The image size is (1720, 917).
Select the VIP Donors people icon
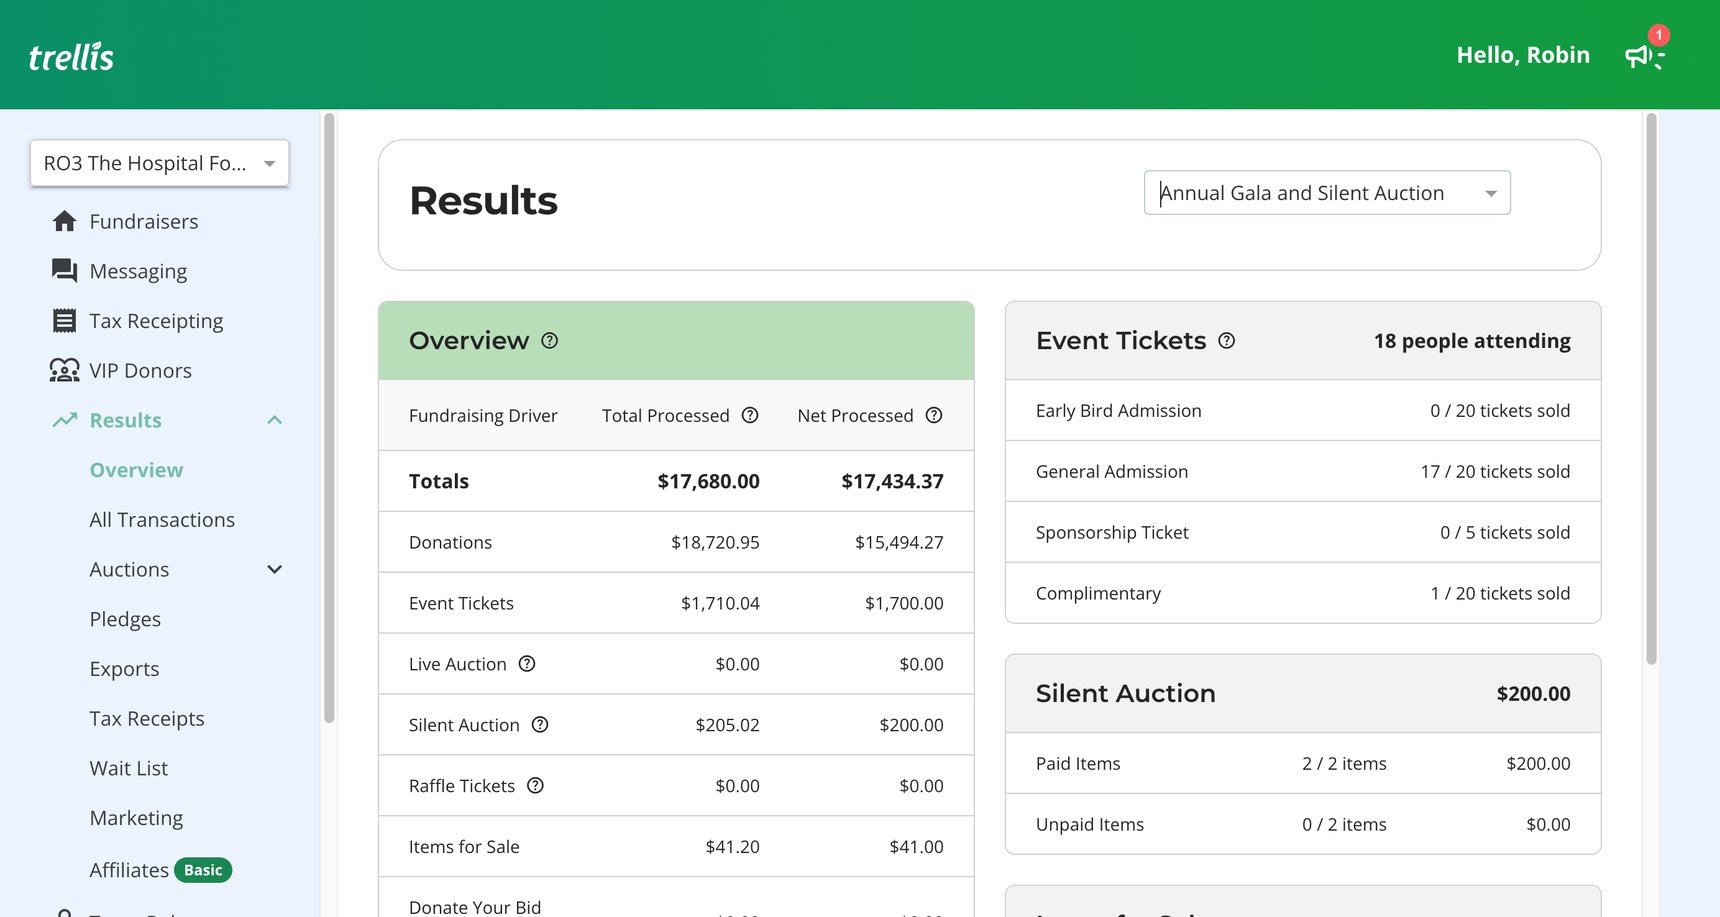pyautogui.click(x=63, y=370)
